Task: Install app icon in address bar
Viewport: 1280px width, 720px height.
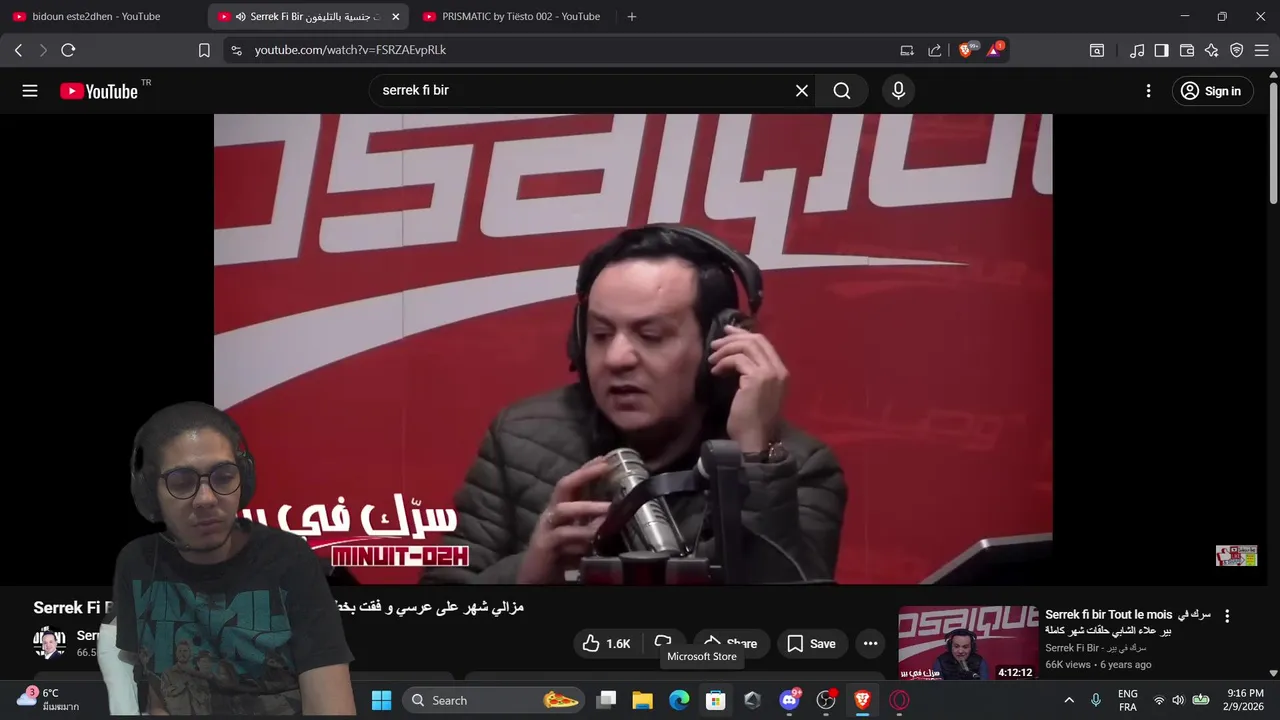Action: point(907,50)
